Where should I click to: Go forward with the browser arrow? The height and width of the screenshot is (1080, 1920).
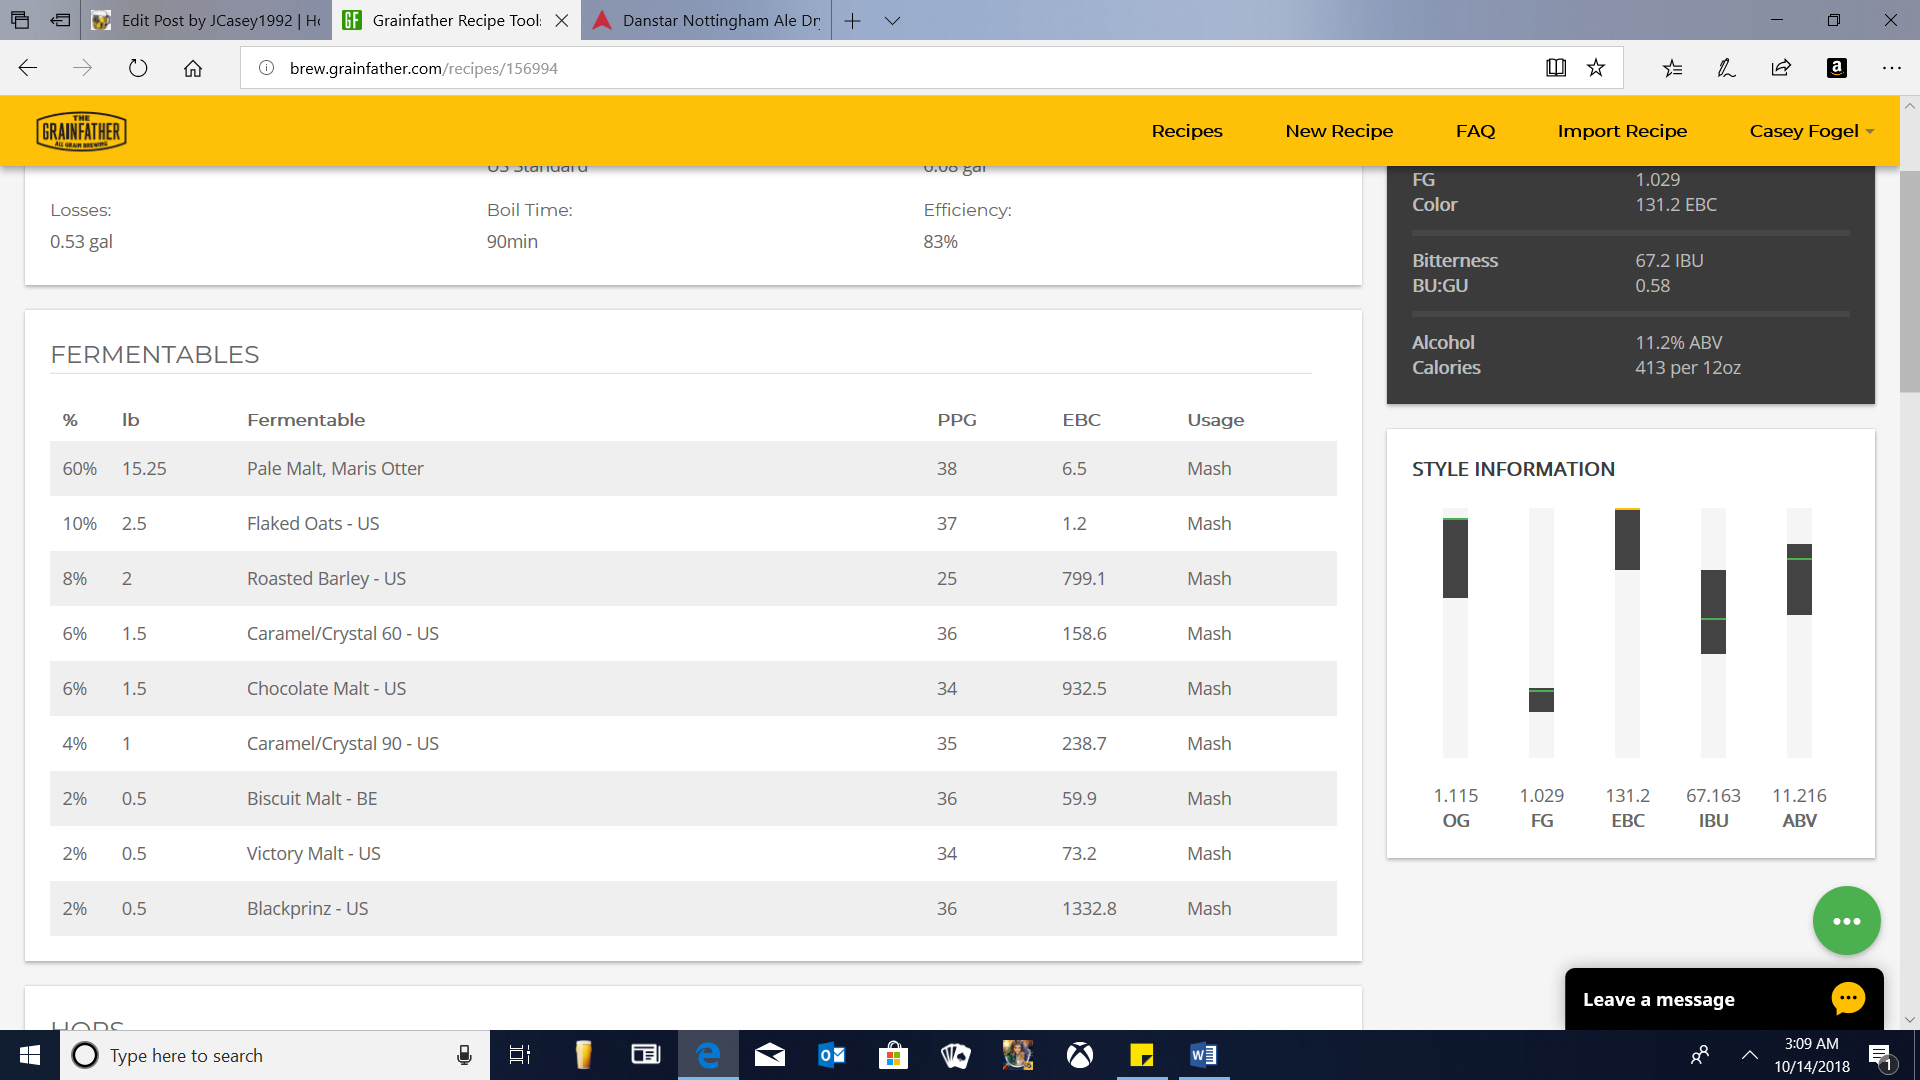pyautogui.click(x=83, y=68)
